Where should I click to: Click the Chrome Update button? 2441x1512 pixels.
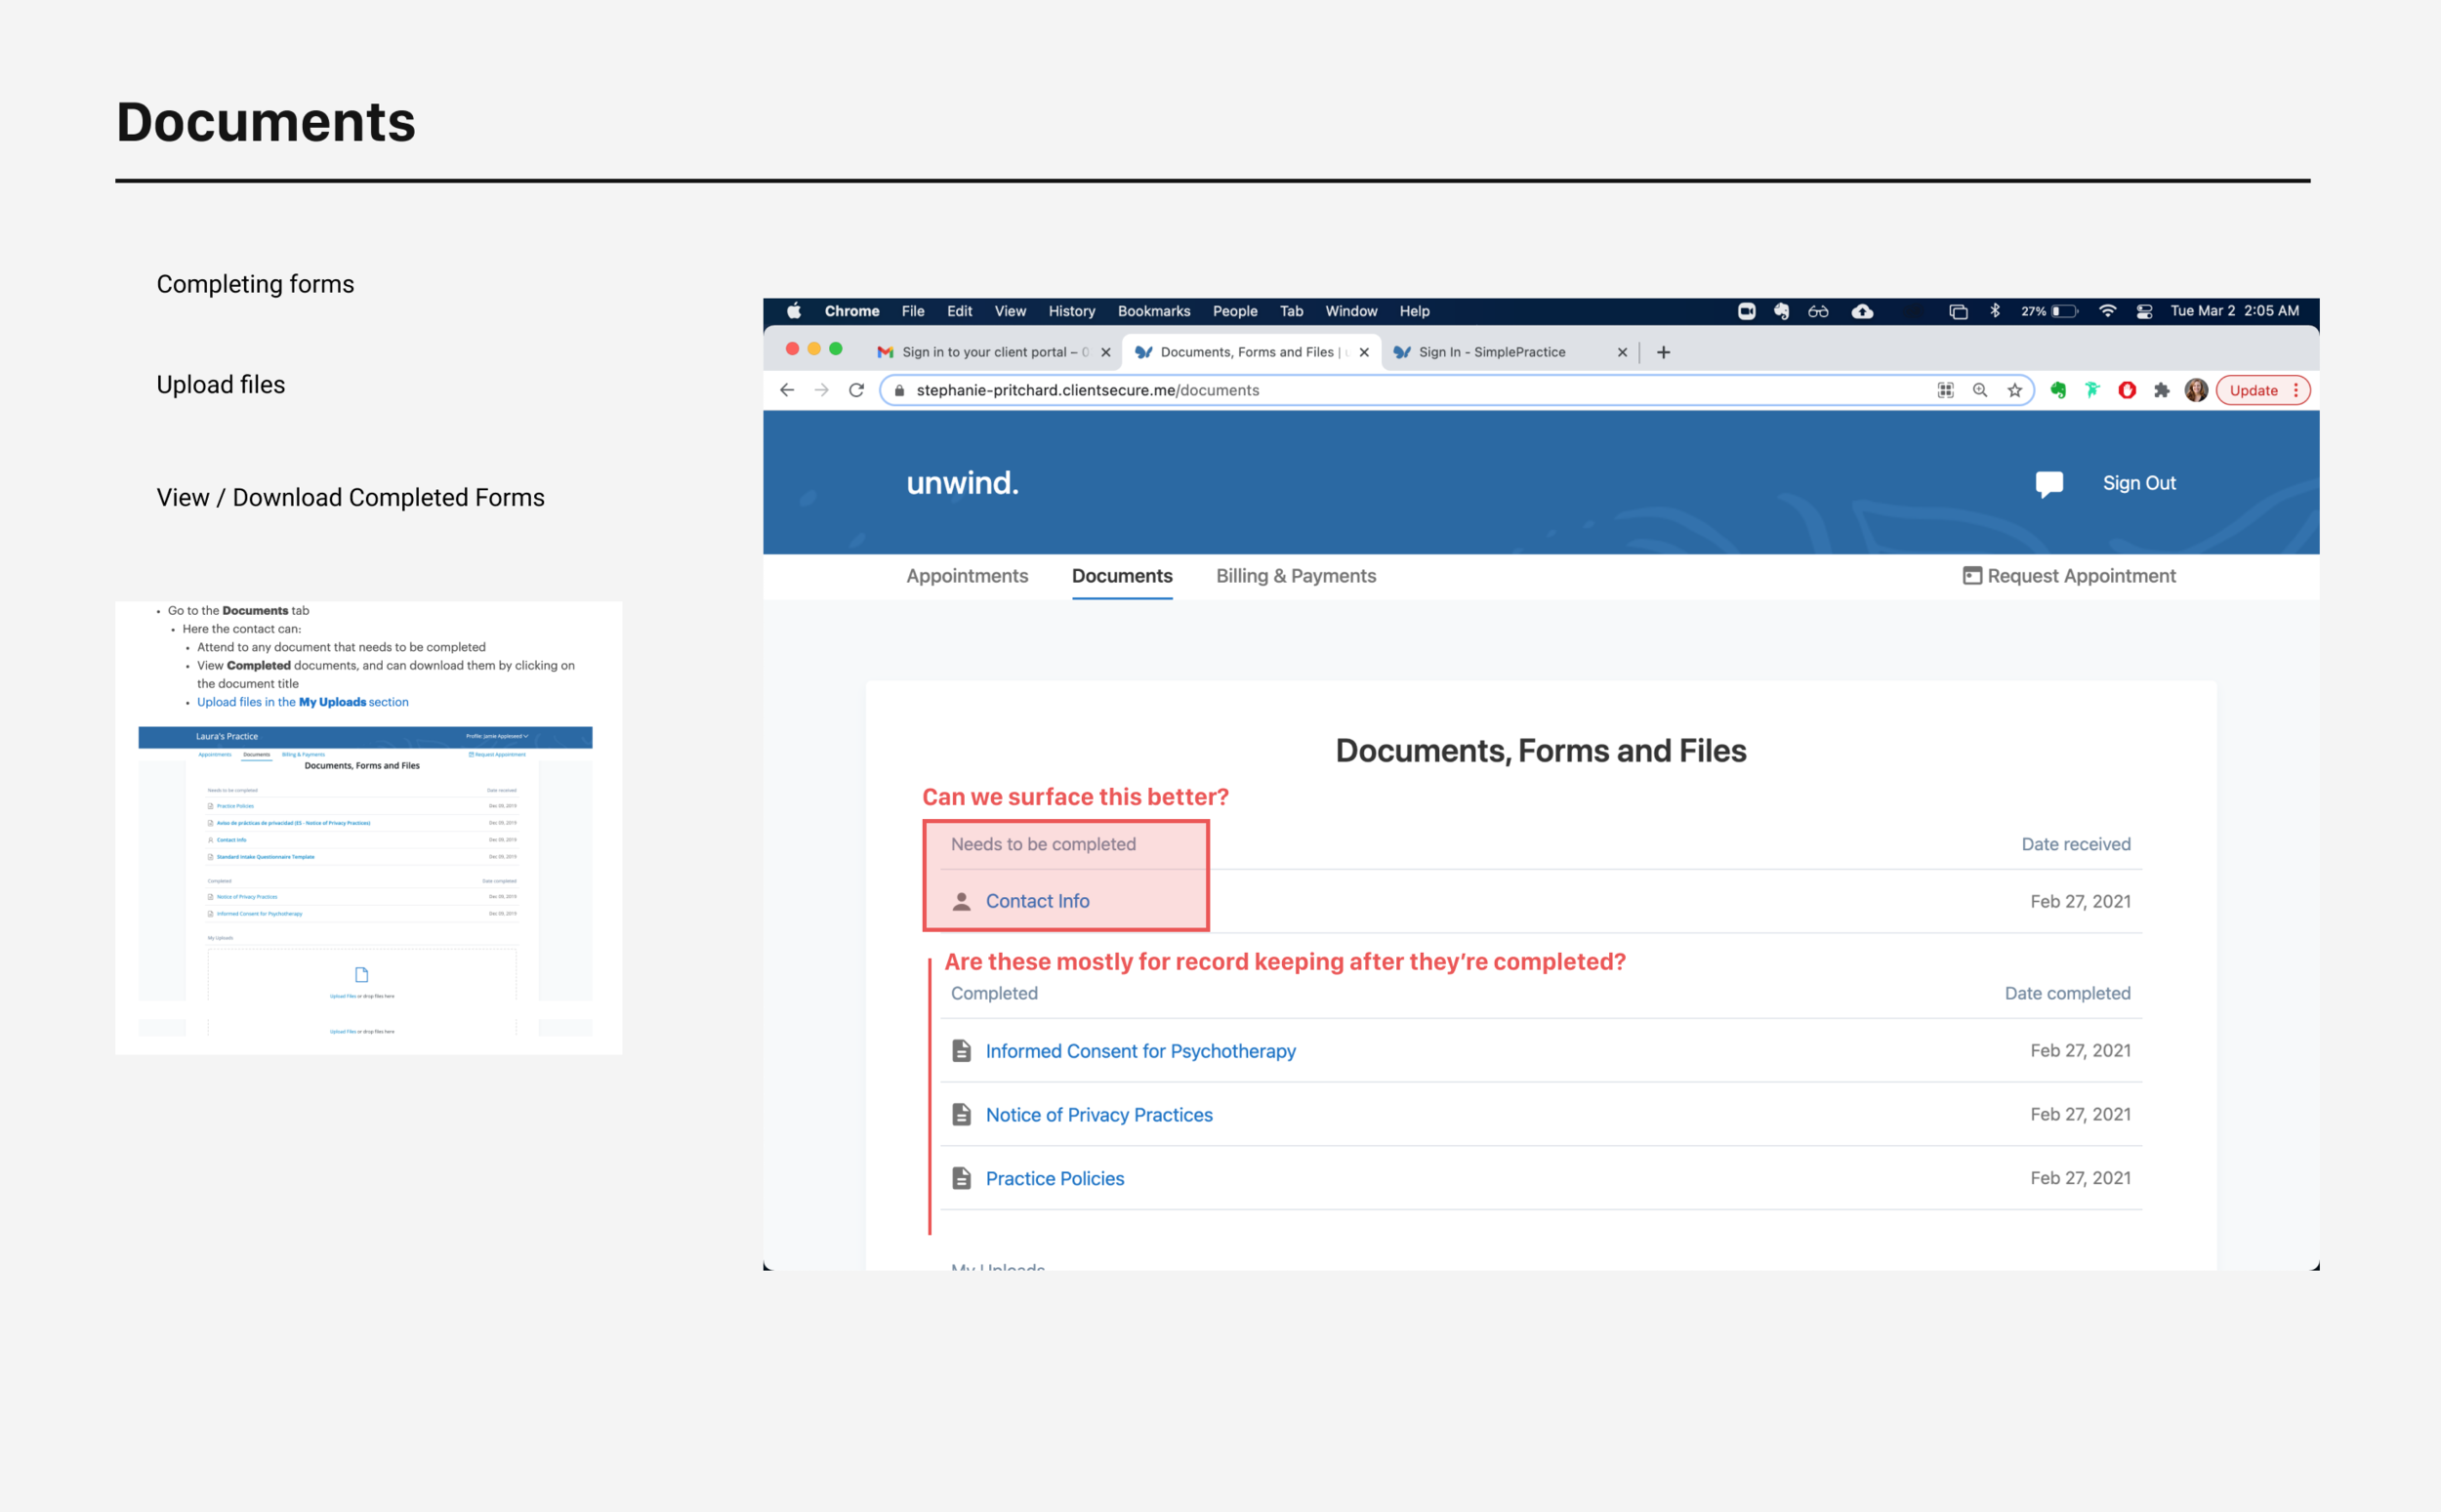(x=2262, y=390)
